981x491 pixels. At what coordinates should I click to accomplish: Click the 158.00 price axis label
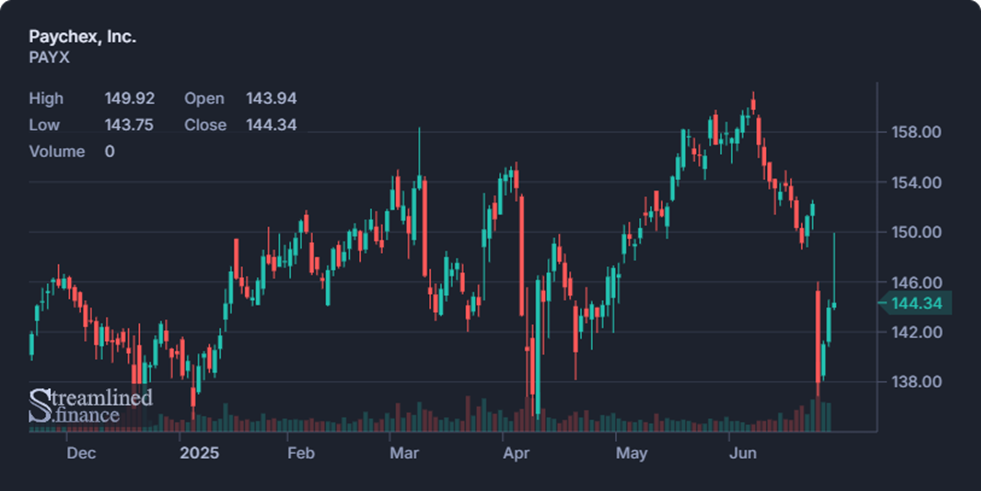(x=916, y=132)
